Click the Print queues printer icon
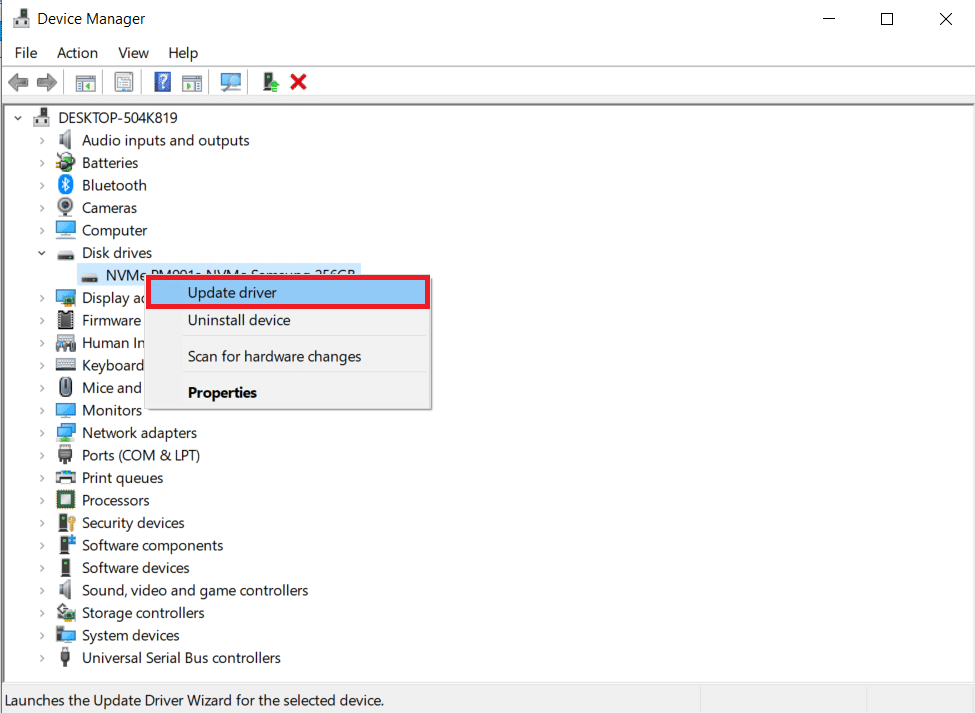This screenshot has height=713, width=975. coord(65,477)
